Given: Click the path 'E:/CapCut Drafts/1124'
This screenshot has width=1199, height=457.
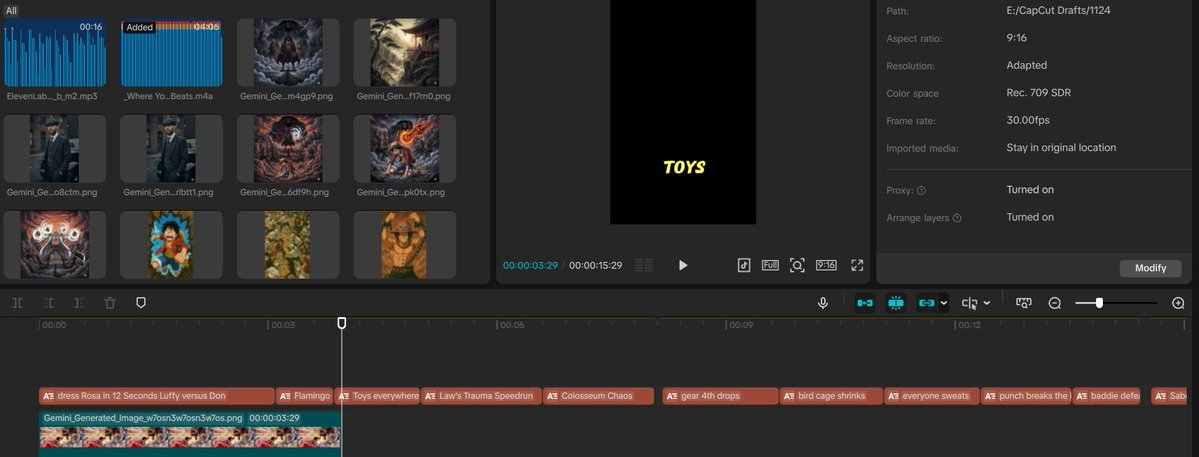Looking at the screenshot, I should pyautogui.click(x=1058, y=11).
